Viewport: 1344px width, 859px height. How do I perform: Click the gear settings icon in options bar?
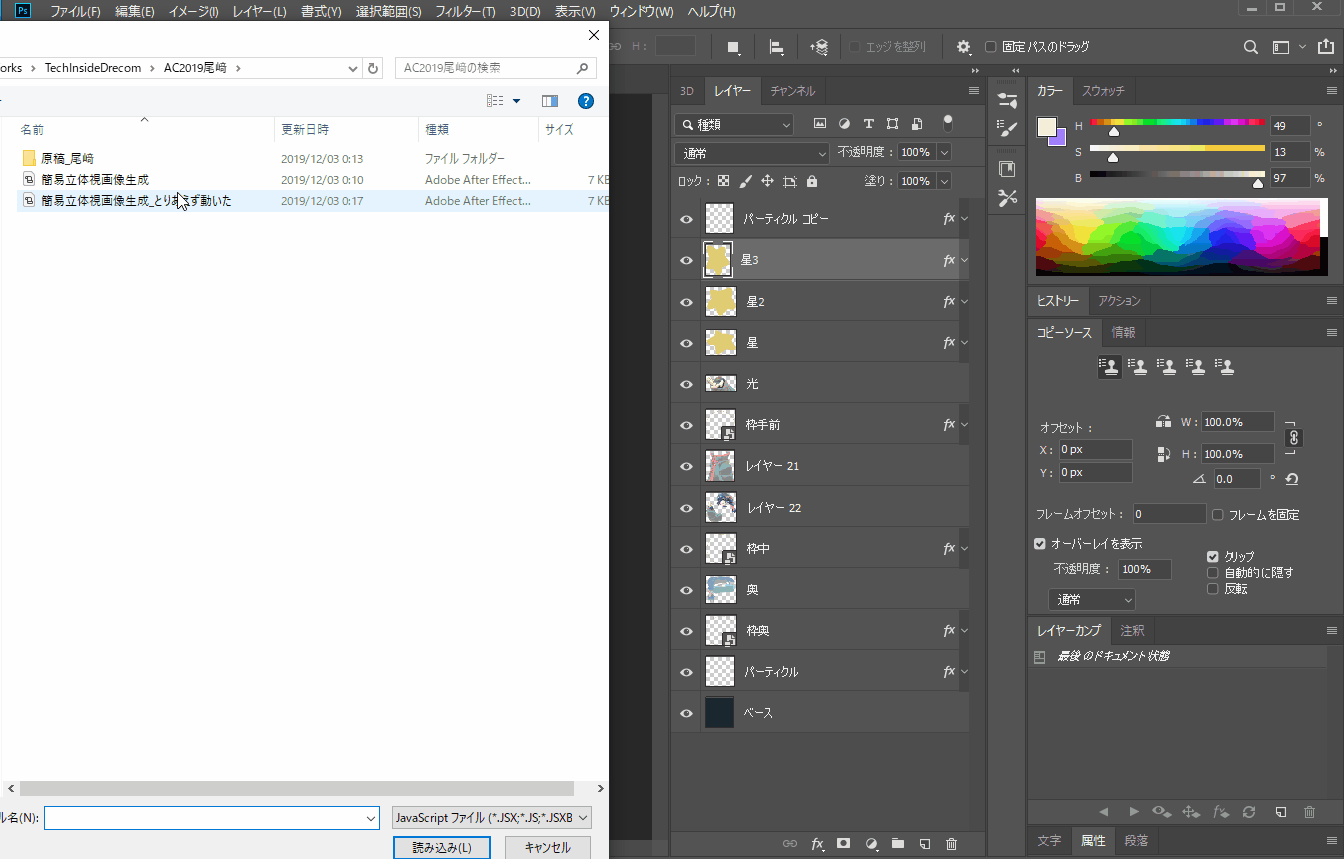coord(963,47)
